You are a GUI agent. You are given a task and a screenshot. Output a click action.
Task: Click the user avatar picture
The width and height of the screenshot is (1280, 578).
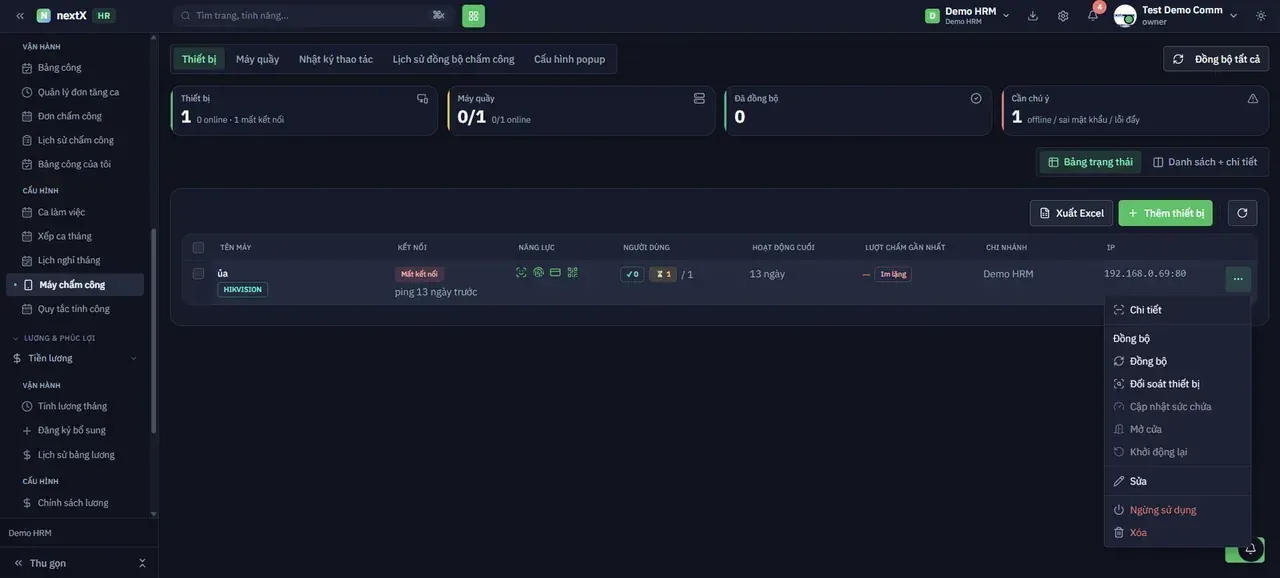(x=1125, y=16)
